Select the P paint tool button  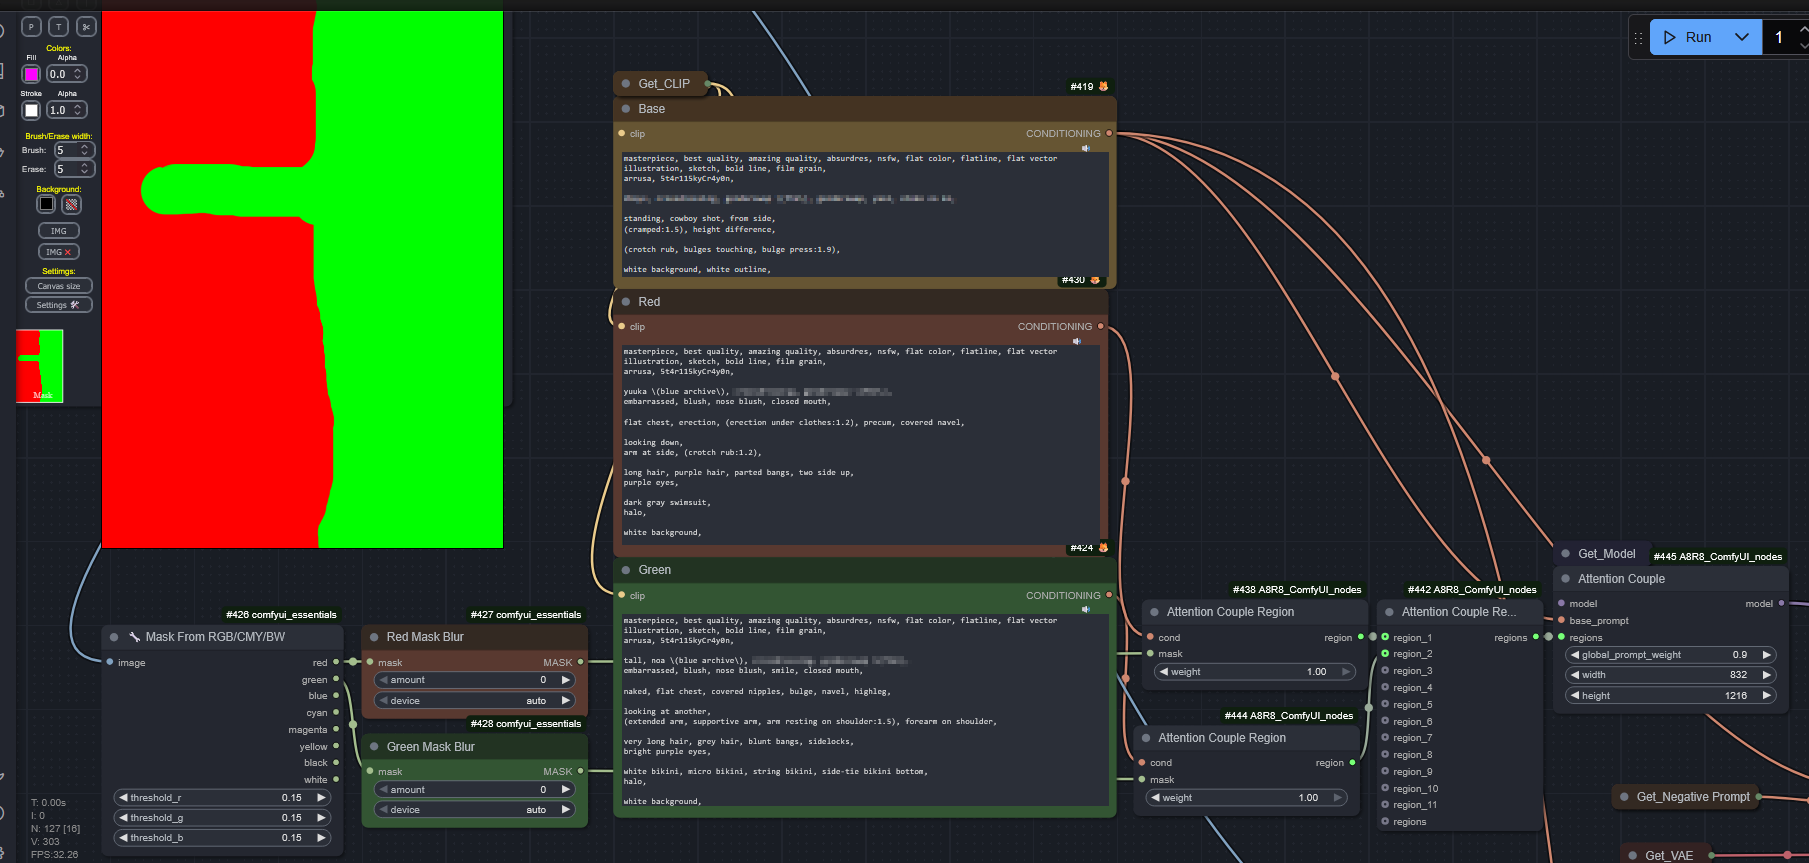(31, 27)
